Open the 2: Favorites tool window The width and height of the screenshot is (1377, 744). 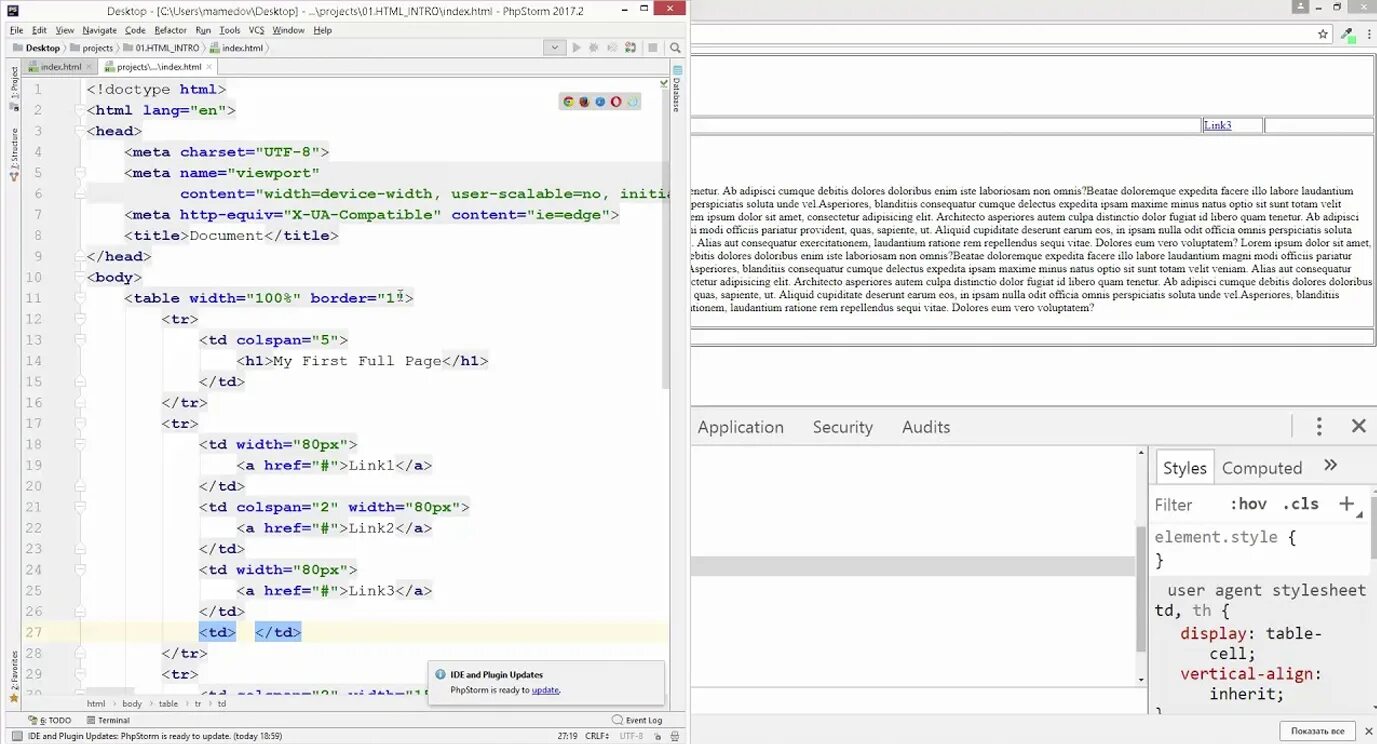(x=13, y=678)
